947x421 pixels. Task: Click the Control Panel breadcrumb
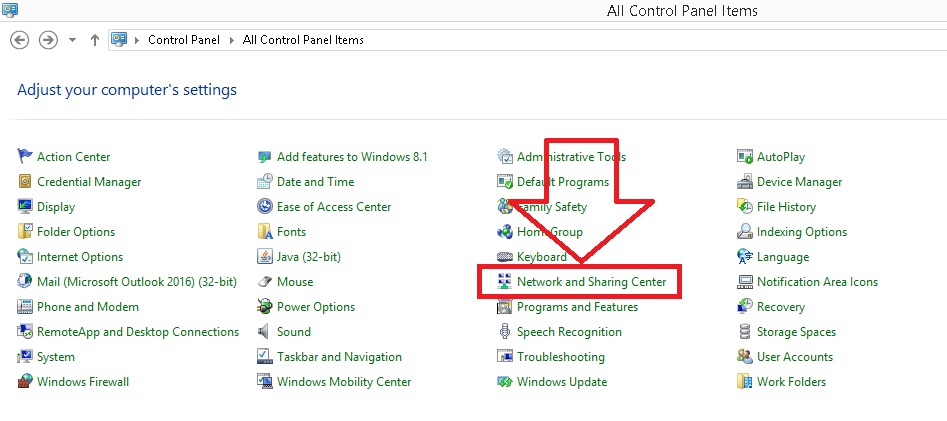(x=184, y=40)
